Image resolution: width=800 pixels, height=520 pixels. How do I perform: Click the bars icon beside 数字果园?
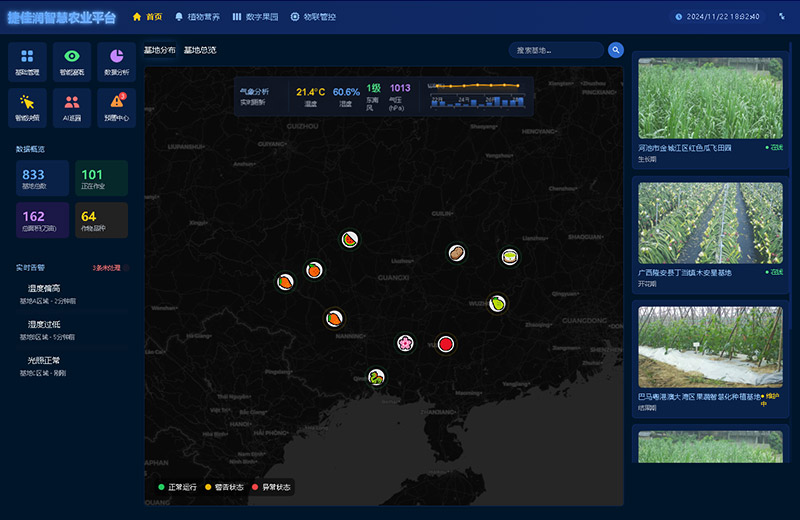(x=237, y=17)
